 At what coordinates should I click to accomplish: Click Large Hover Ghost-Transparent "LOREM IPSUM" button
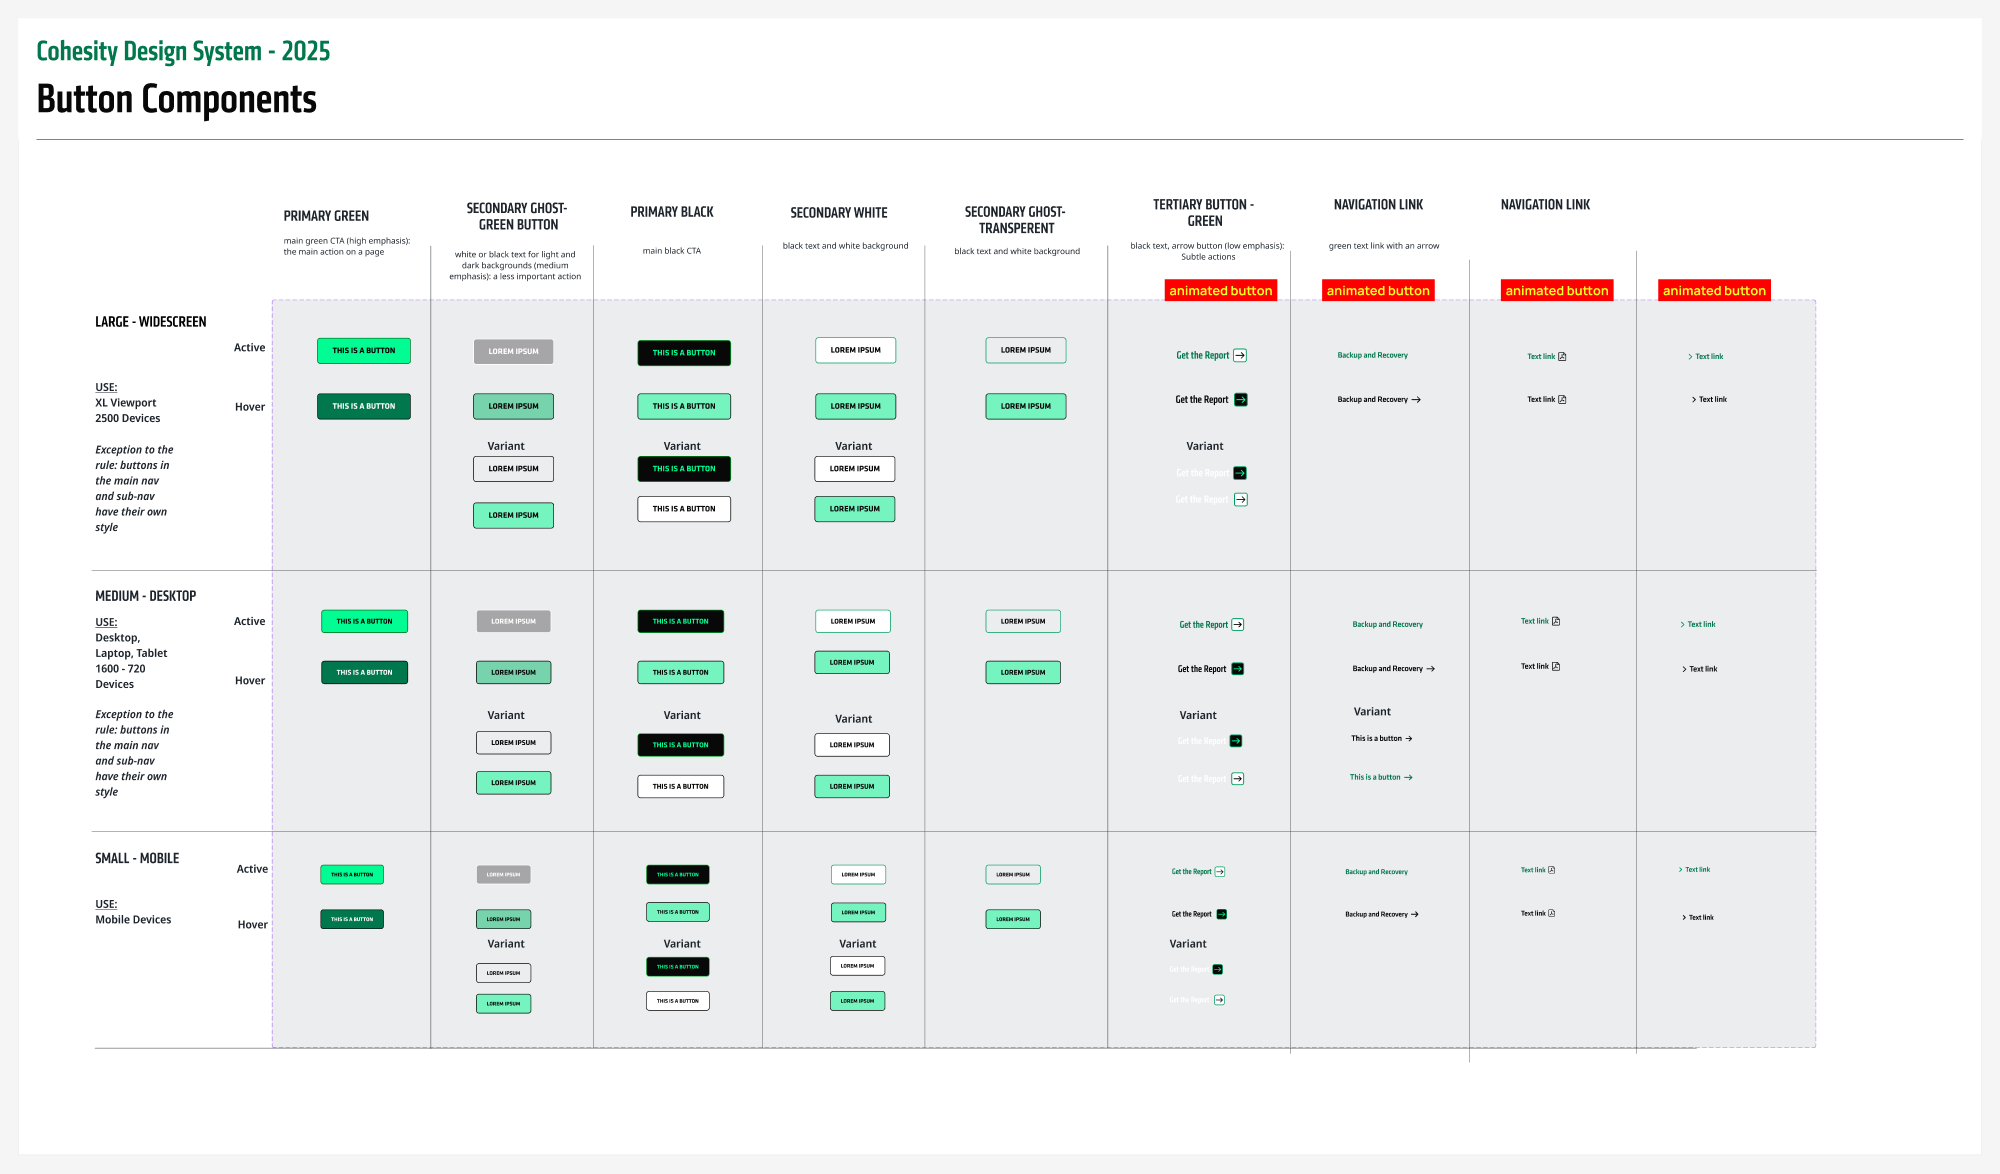click(1026, 406)
